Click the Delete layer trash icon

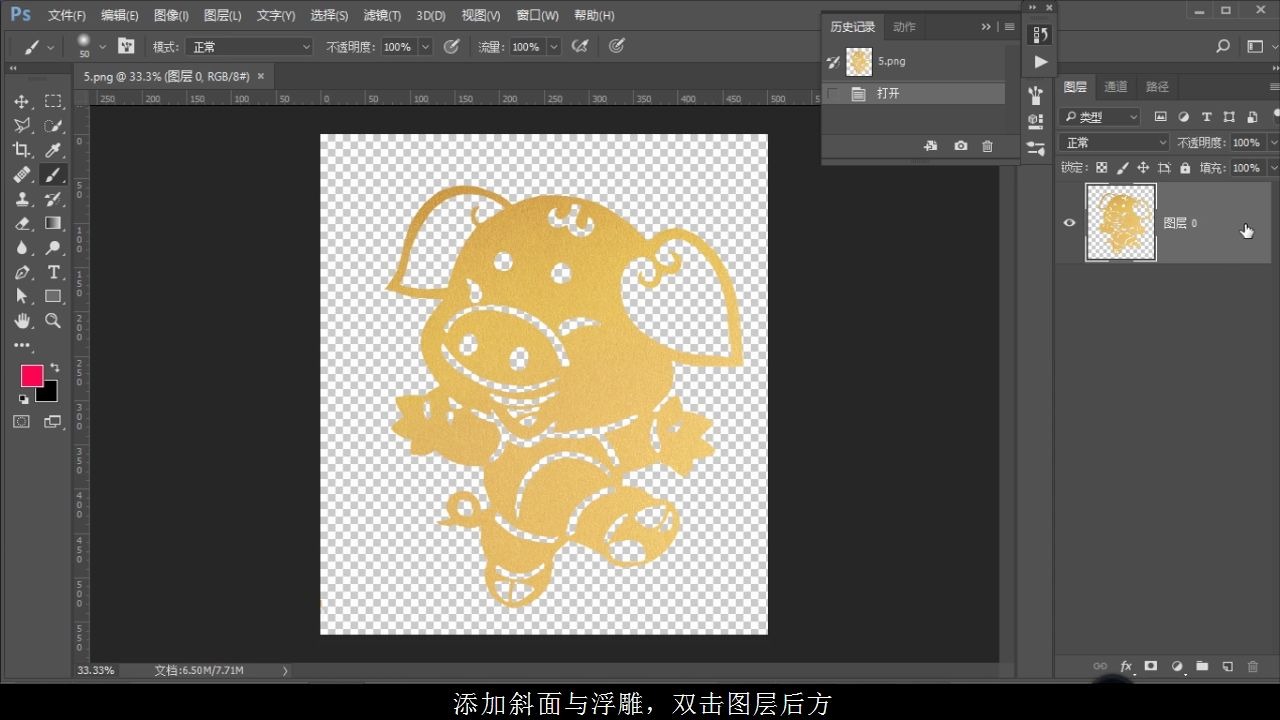1254,666
